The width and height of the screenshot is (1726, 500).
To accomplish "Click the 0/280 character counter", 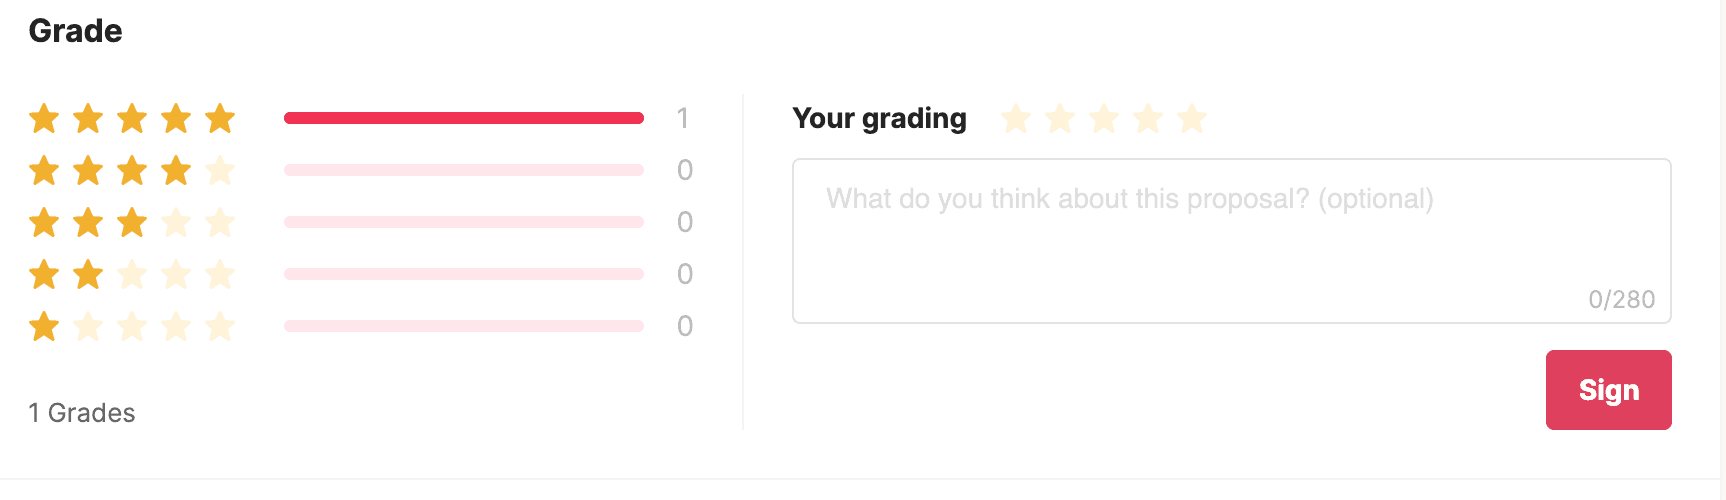I will [1621, 299].
